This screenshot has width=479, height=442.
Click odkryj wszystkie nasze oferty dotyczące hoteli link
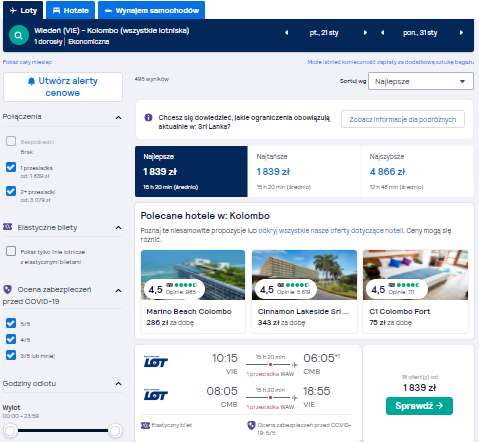click(x=331, y=230)
